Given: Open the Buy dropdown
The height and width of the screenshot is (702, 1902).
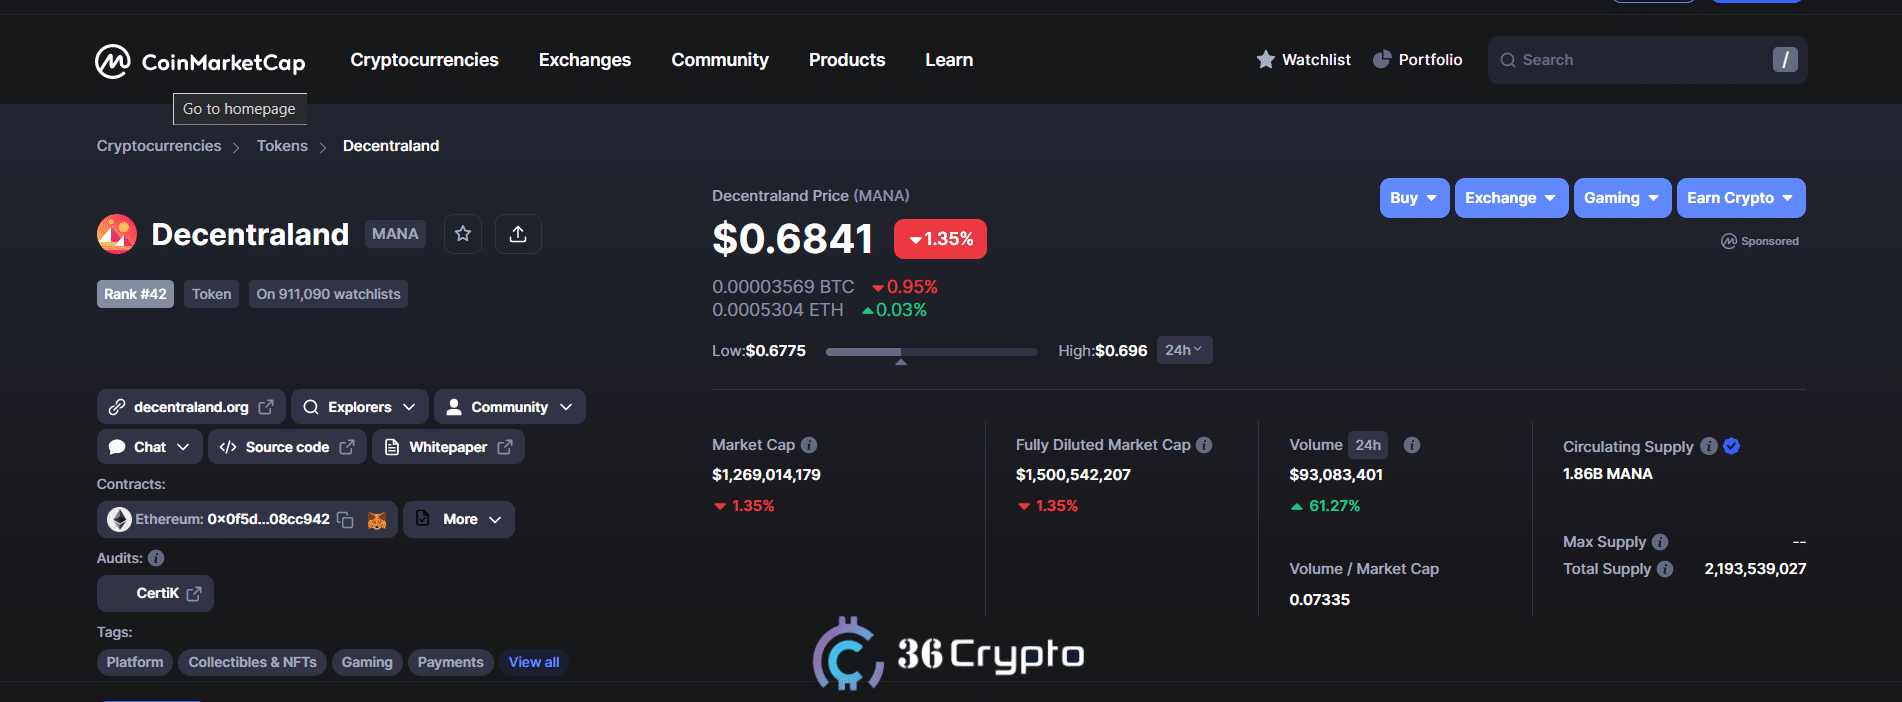Looking at the screenshot, I should point(1414,198).
